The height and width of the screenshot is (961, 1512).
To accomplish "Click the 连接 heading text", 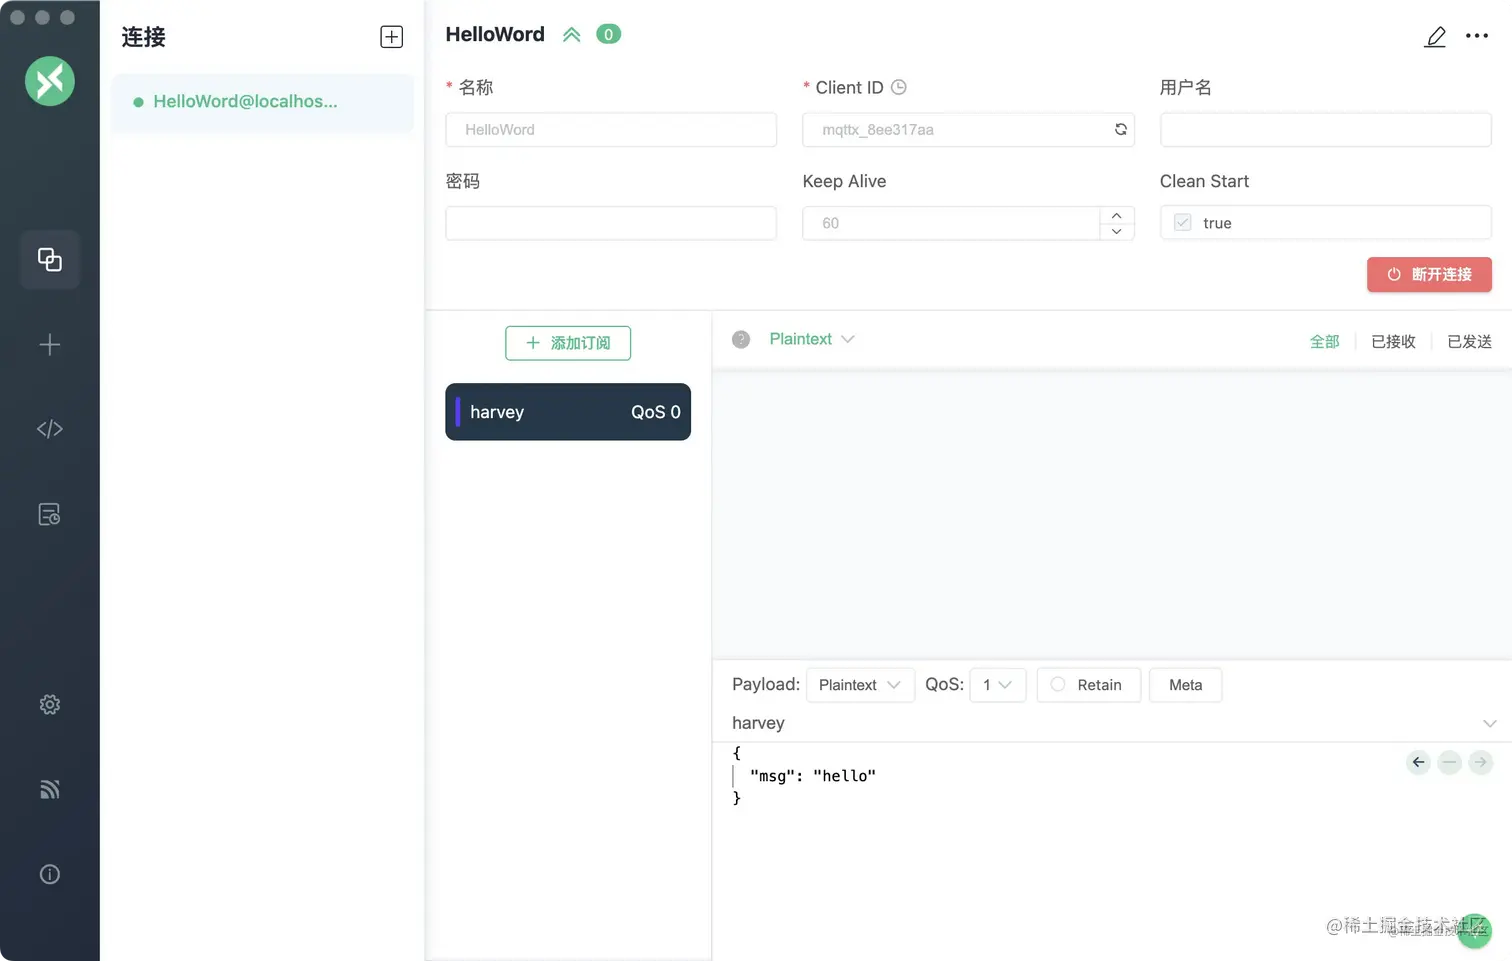I will [x=144, y=38].
